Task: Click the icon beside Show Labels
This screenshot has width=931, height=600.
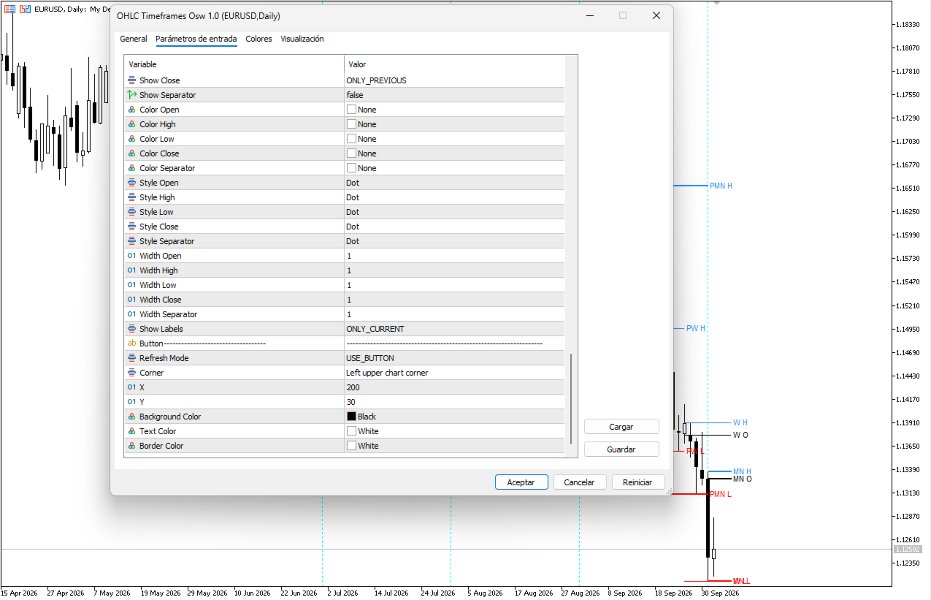Action: point(132,329)
